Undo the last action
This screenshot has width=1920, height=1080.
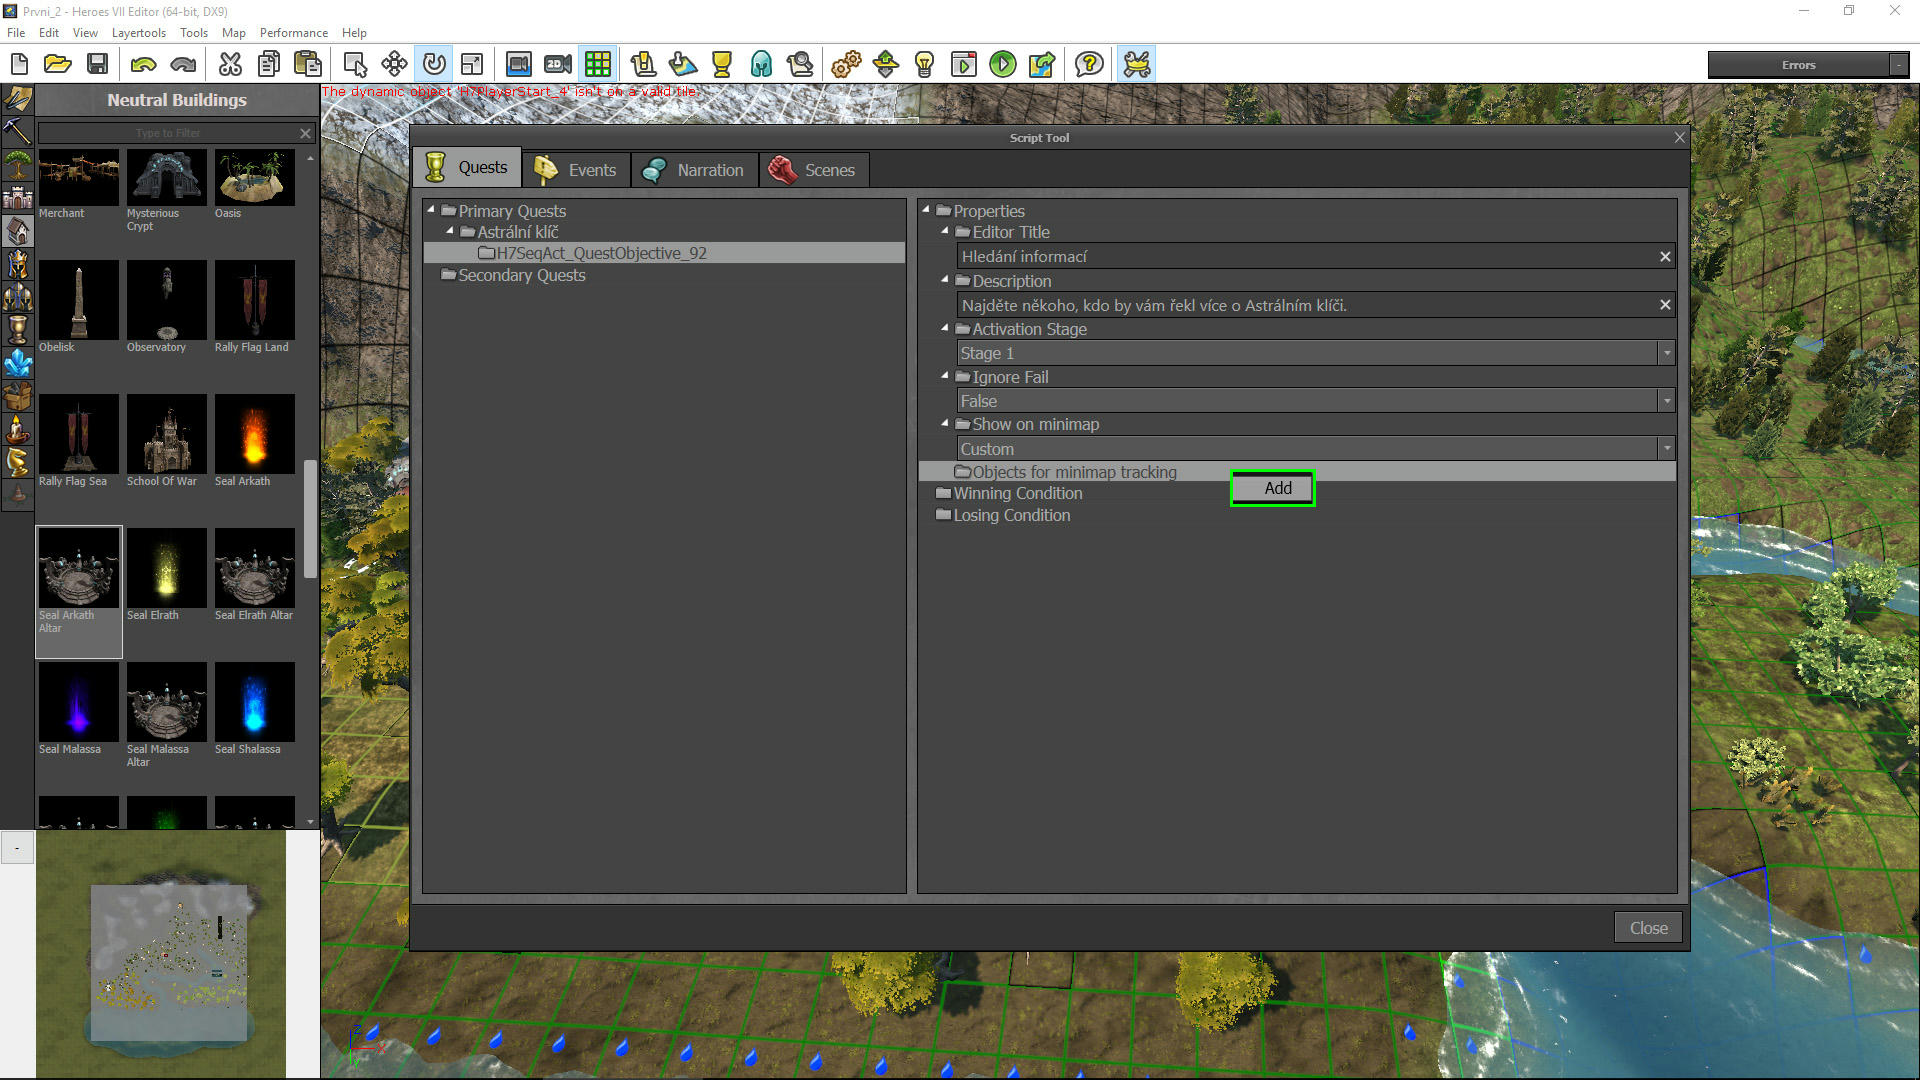(x=143, y=65)
